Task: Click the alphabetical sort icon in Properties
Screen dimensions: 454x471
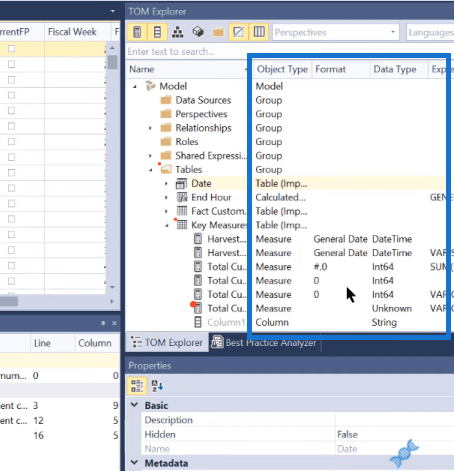Action: point(157,386)
